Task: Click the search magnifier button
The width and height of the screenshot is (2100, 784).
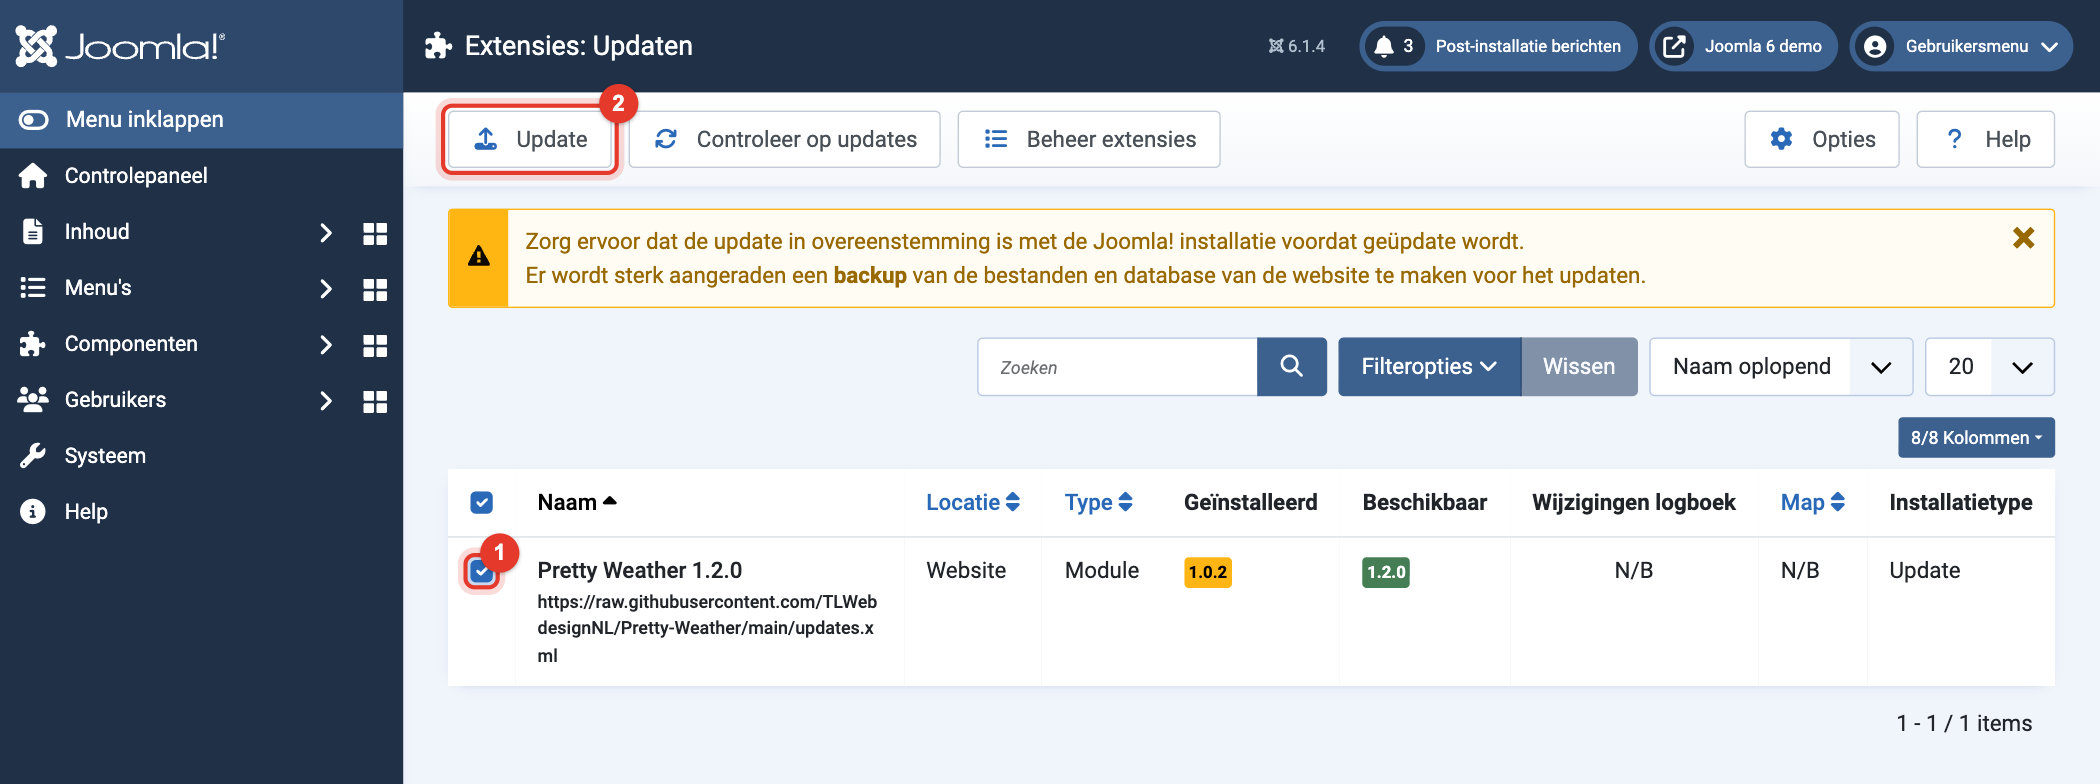Action: pyautogui.click(x=1292, y=367)
